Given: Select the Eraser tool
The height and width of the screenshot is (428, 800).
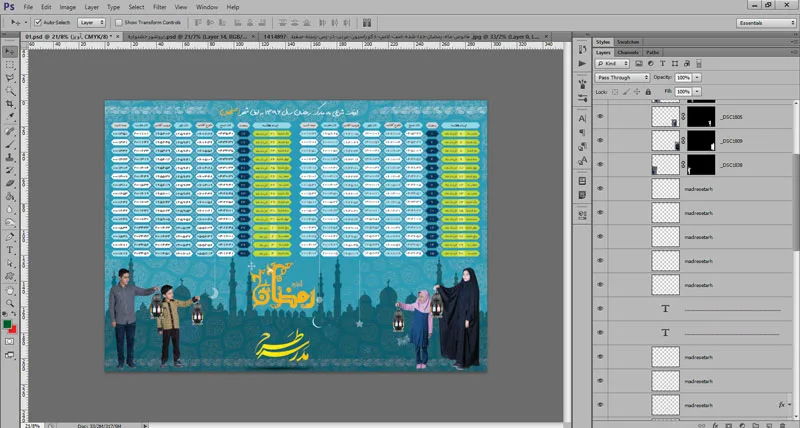Looking at the screenshot, I should coord(10,184).
